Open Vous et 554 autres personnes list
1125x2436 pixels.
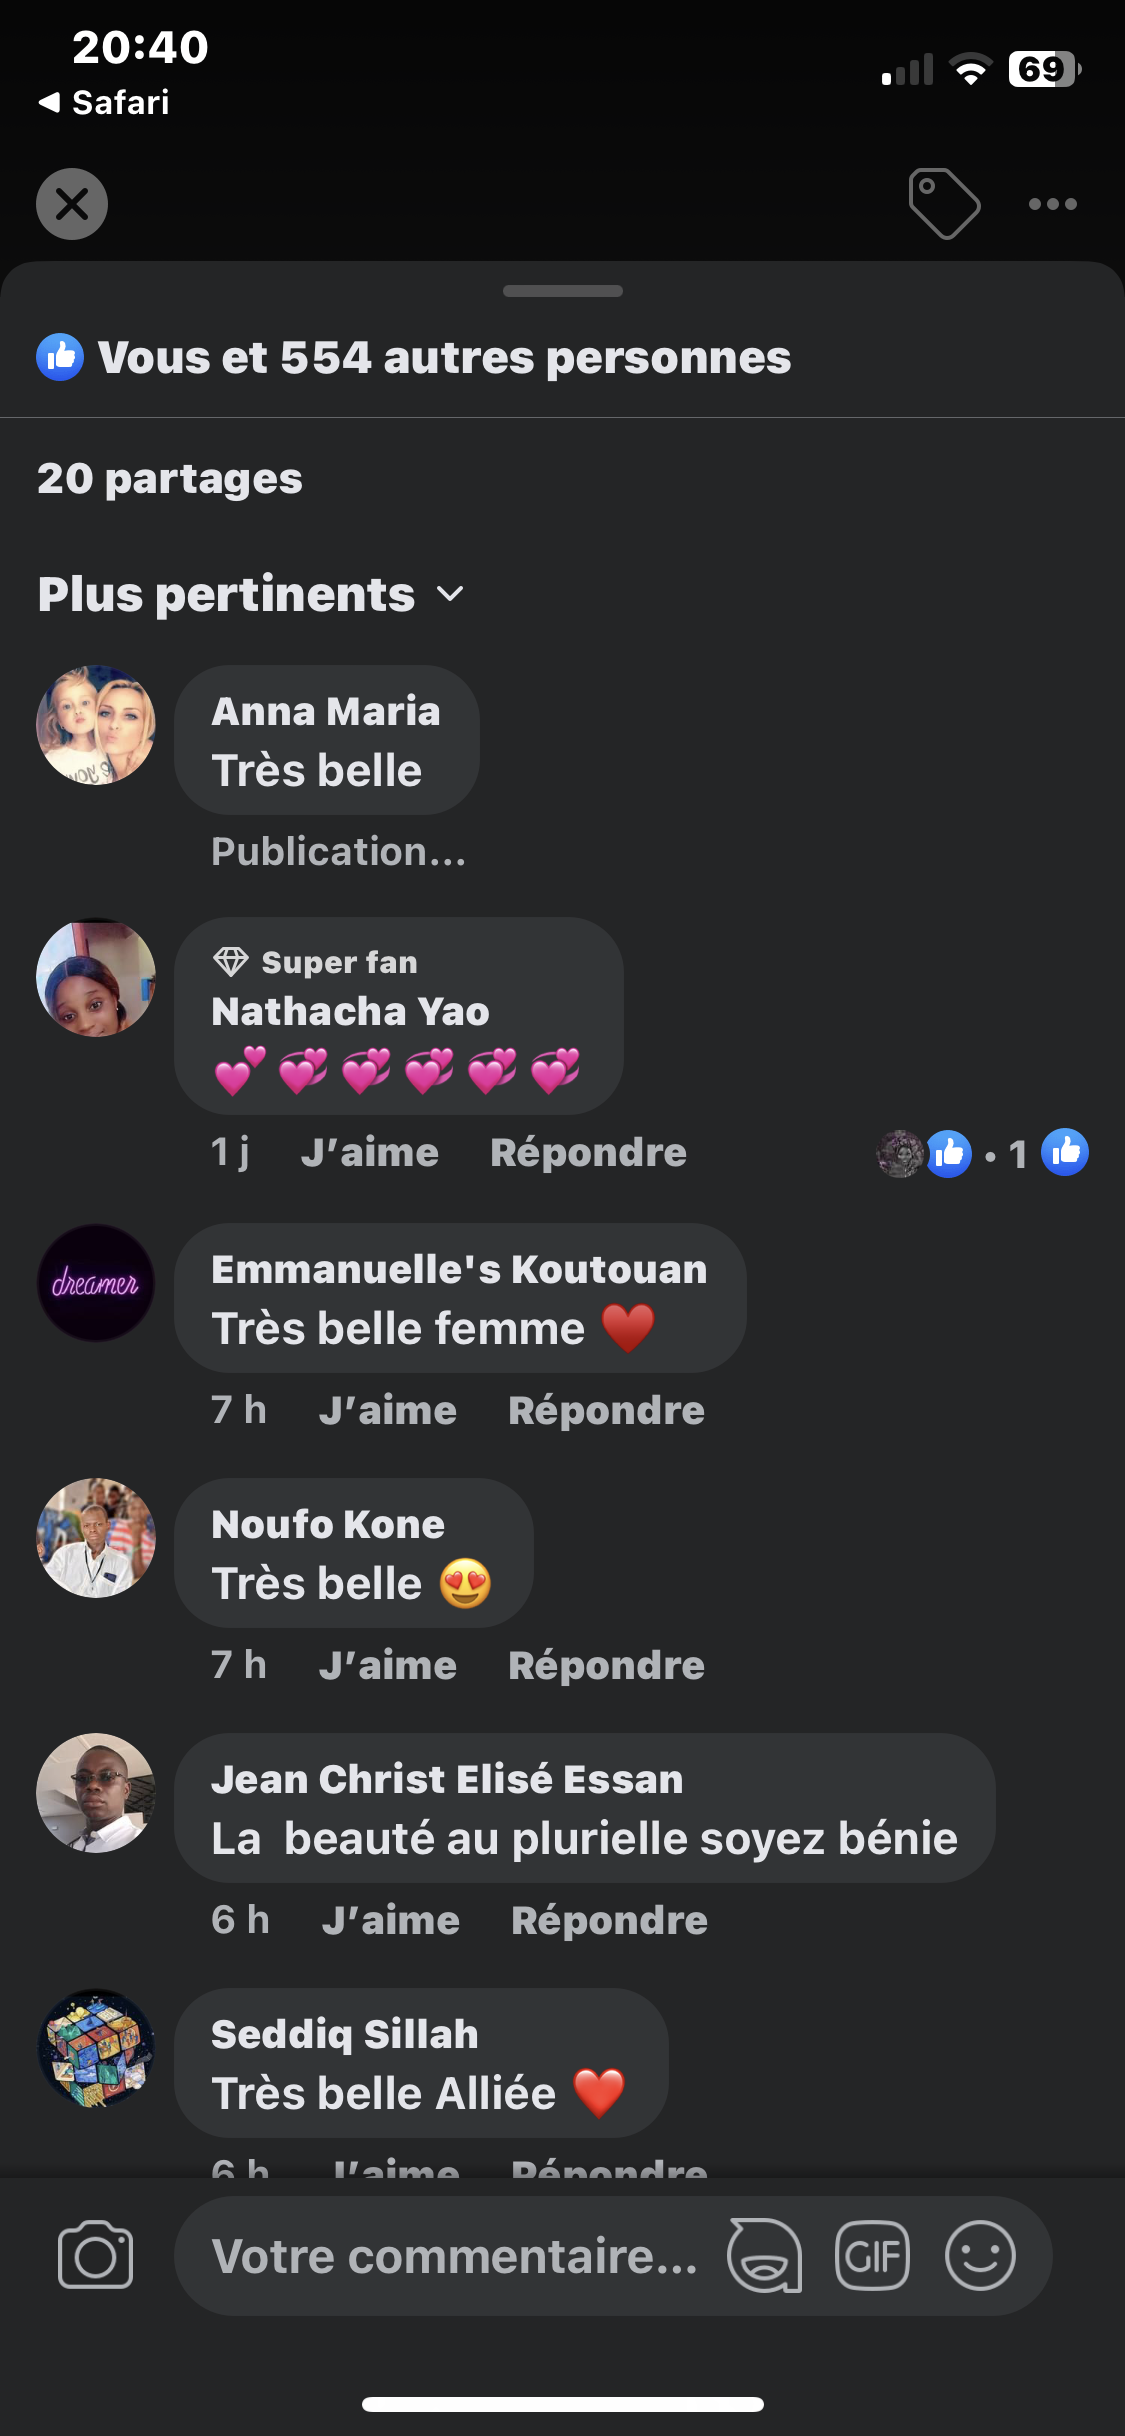tap(444, 357)
